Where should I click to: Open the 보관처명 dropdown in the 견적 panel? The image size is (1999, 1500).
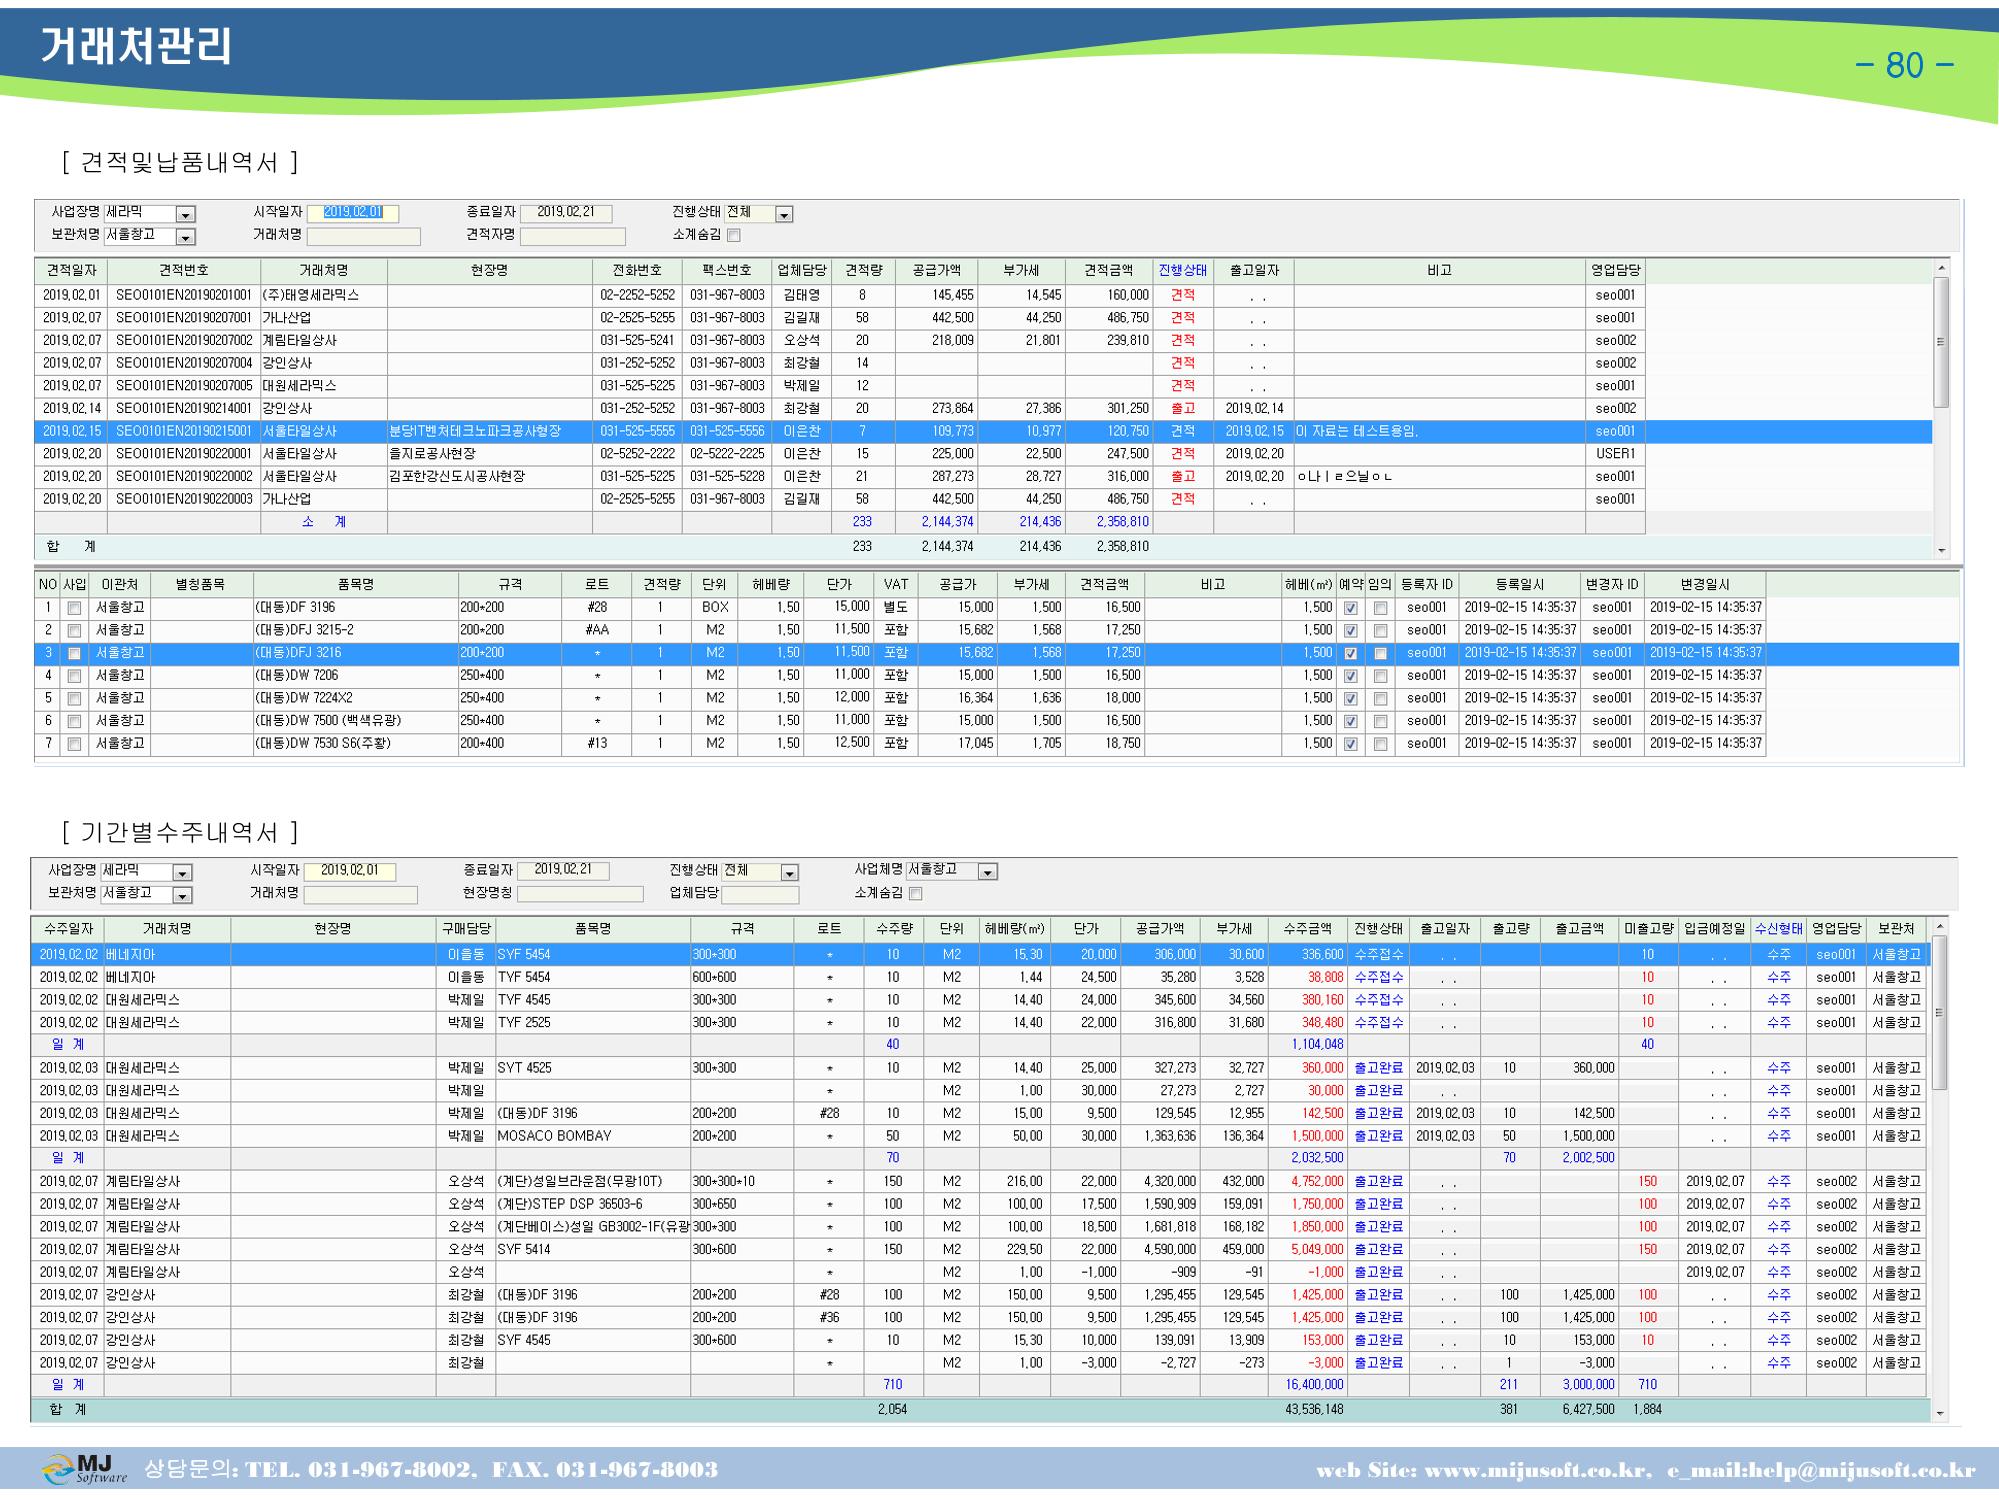click(x=186, y=237)
